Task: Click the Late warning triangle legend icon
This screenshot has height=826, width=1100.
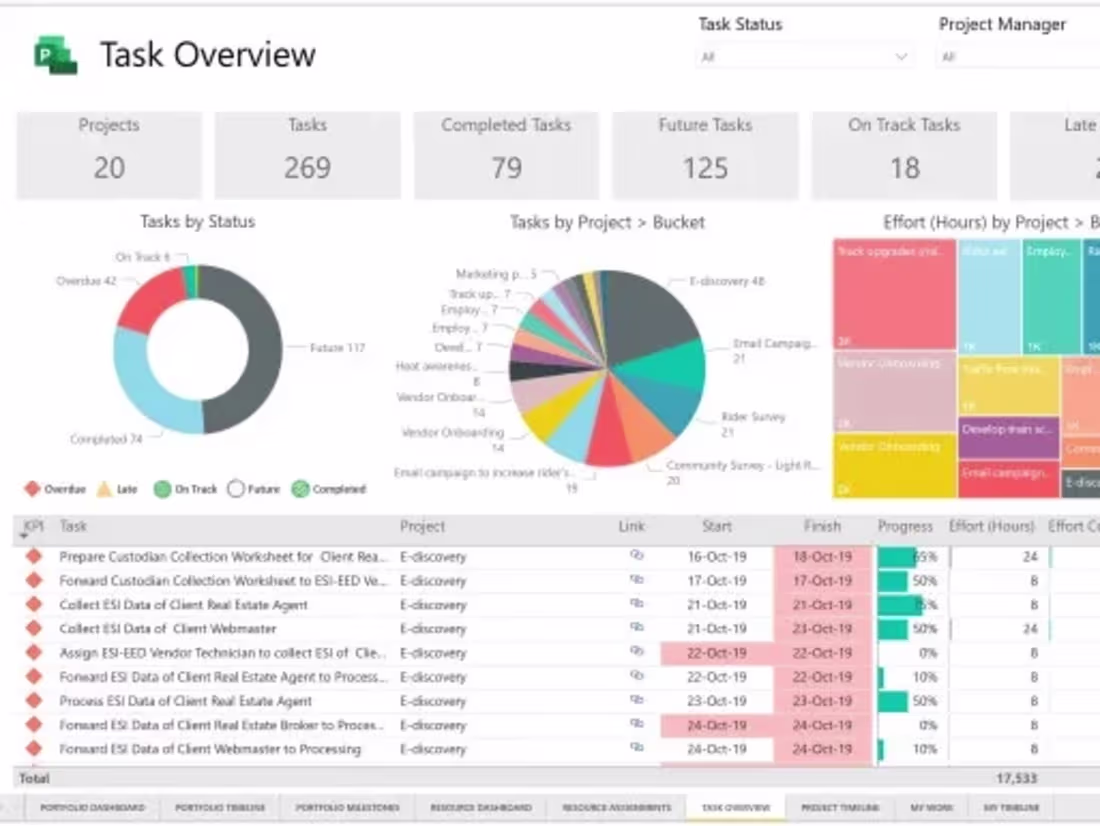Action: [103, 489]
